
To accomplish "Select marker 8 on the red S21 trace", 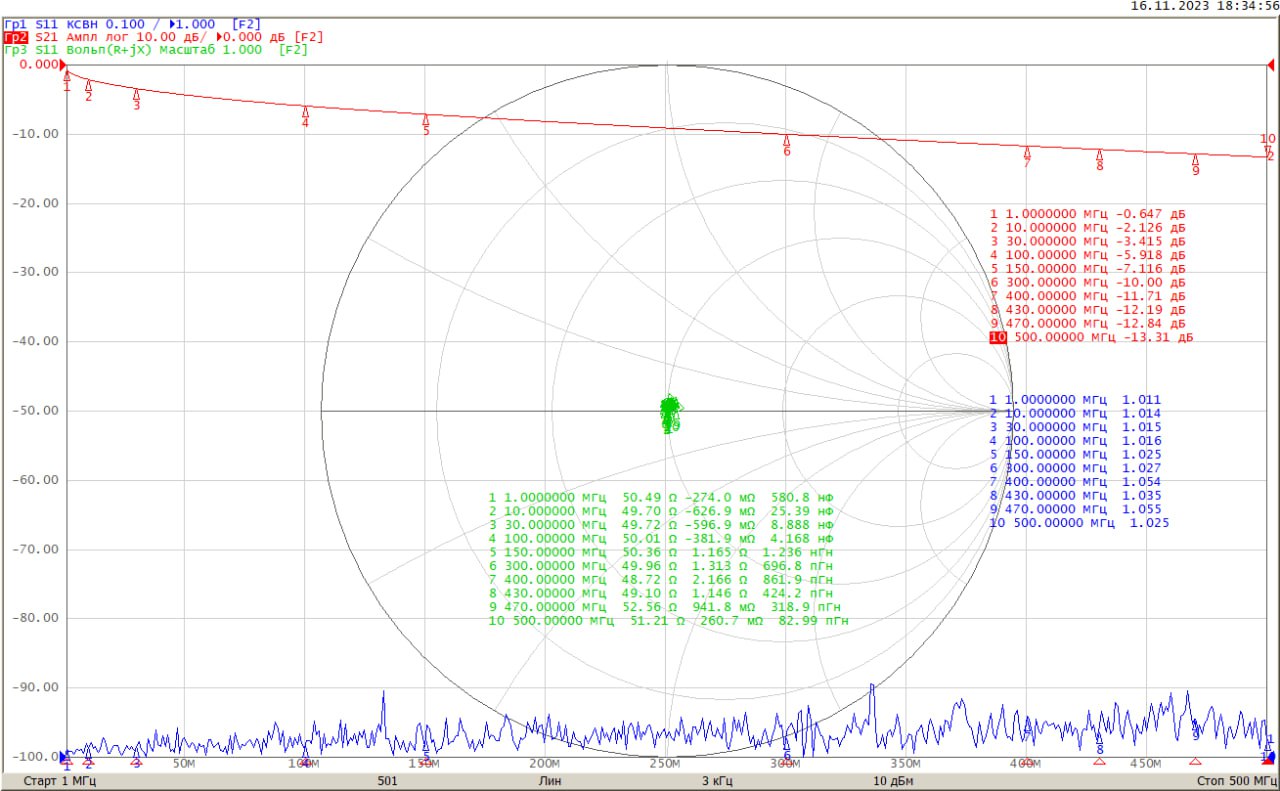I will pyautogui.click(x=1099, y=160).
